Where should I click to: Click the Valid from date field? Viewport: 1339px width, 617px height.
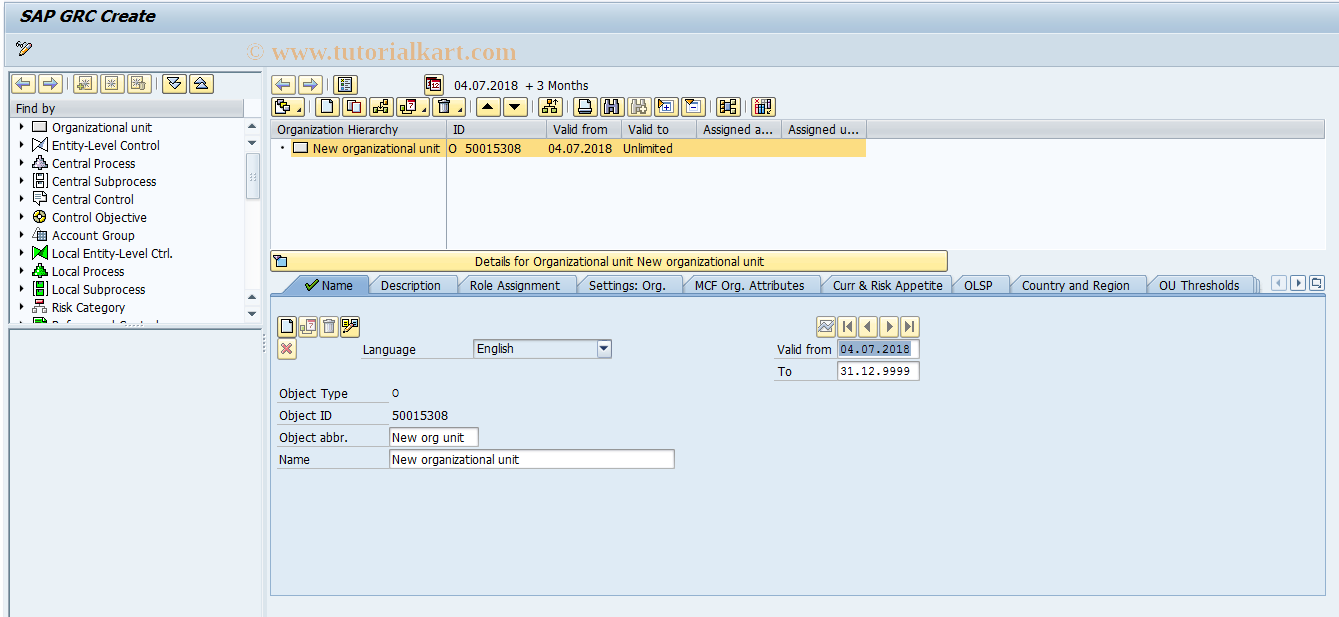click(x=878, y=349)
